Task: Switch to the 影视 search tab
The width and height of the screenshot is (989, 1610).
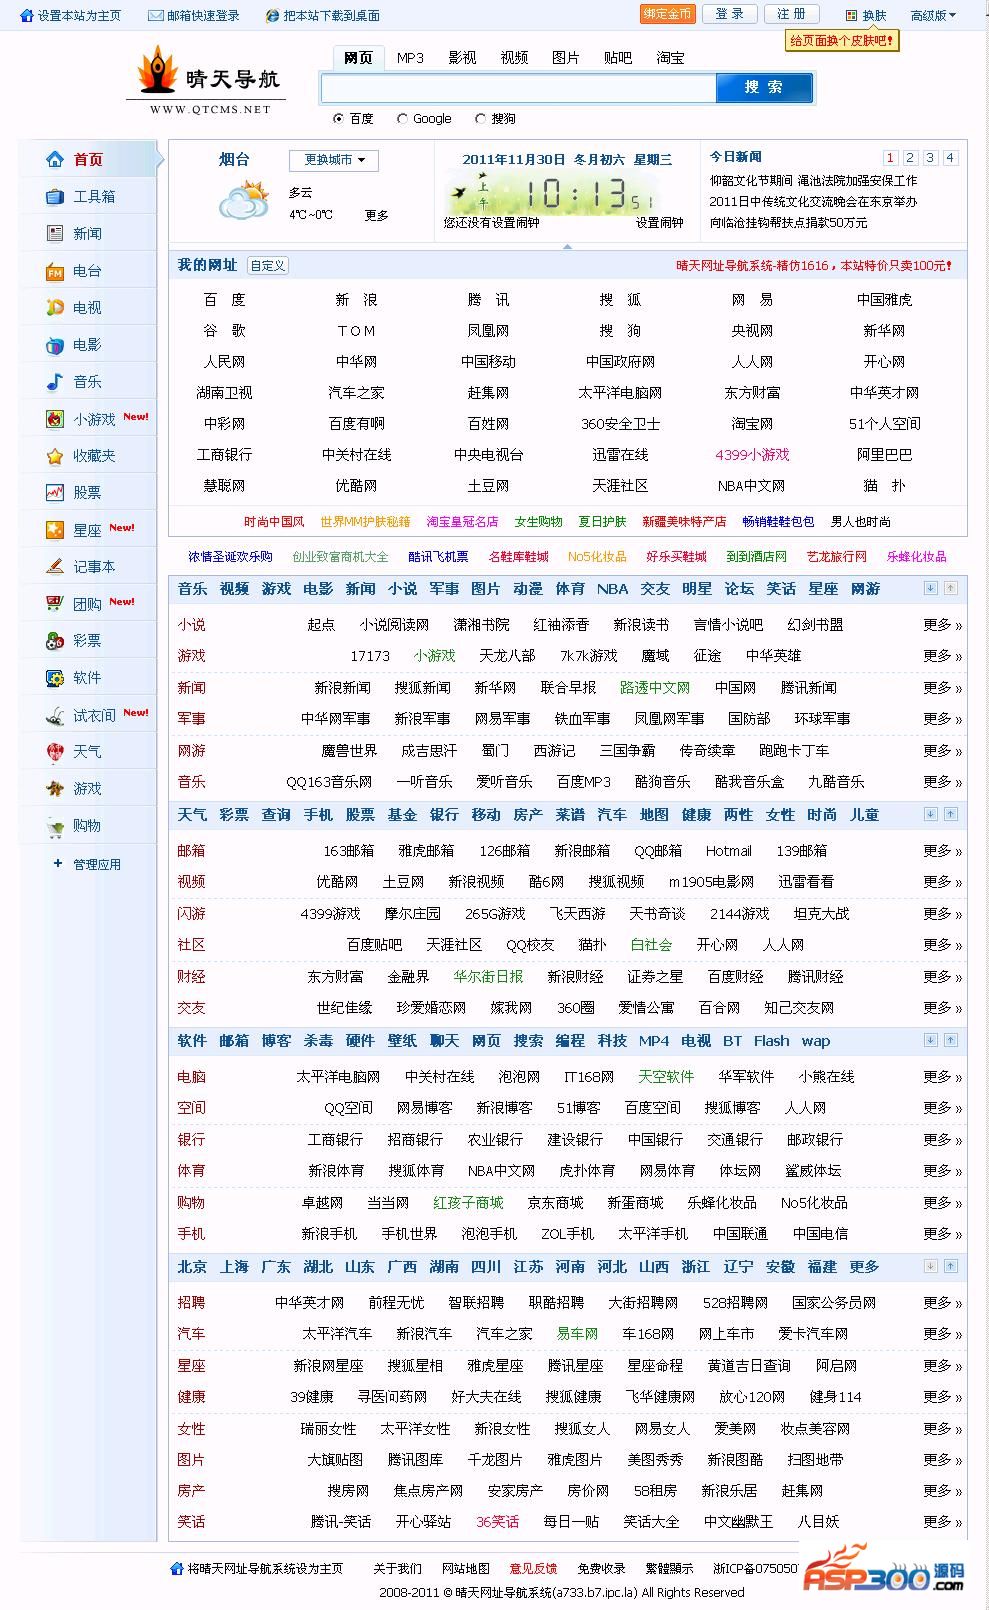Action: tap(462, 57)
